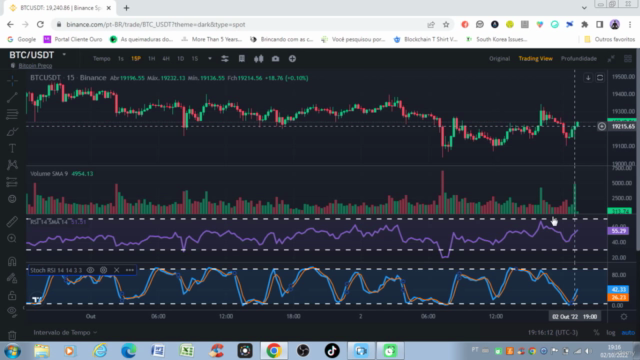Select the 1s time interval
The width and height of the screenshot is (640, 360).
point(121,59)
